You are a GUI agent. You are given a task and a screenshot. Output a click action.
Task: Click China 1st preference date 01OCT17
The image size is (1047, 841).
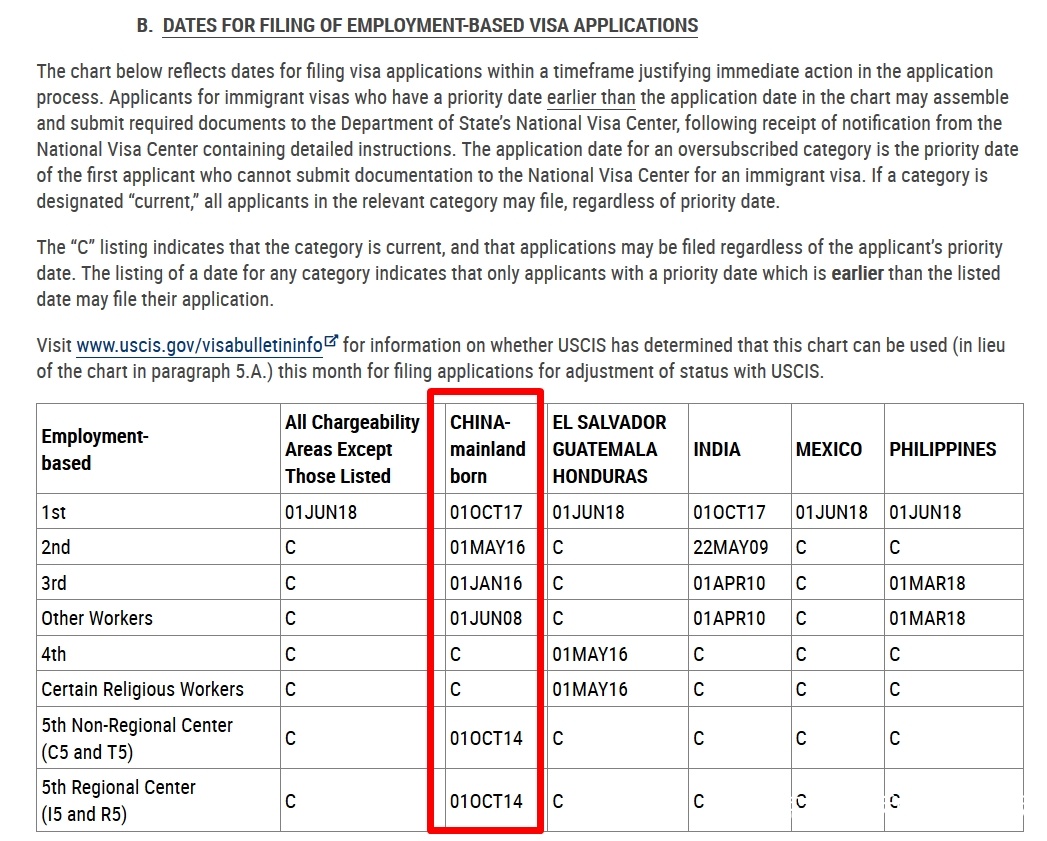[x=486, y=512]
